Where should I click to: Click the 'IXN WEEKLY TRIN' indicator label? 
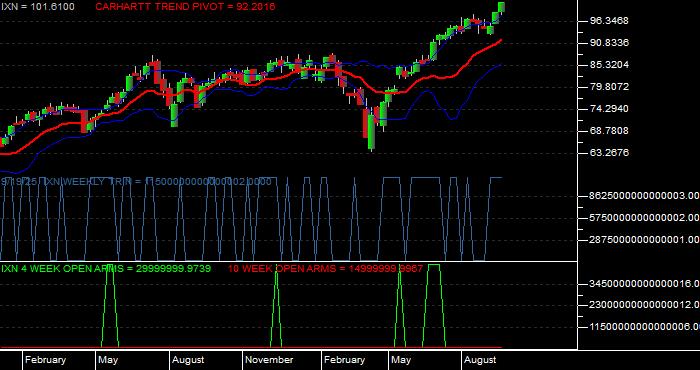tap(136, 182)
